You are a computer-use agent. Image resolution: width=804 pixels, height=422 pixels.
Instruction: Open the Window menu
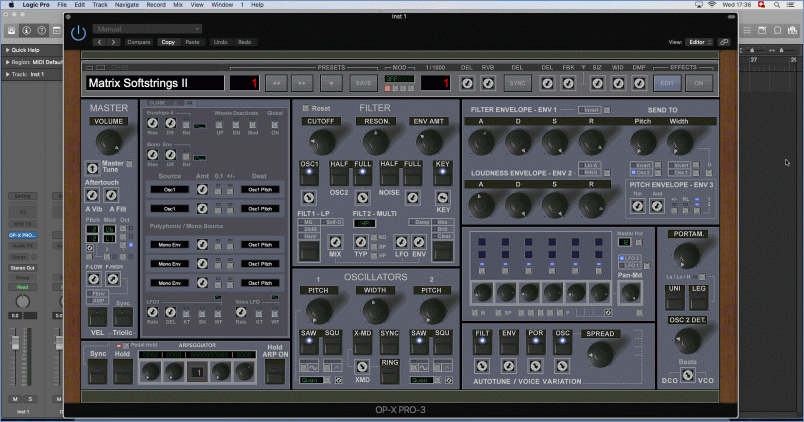click(222, 5)
